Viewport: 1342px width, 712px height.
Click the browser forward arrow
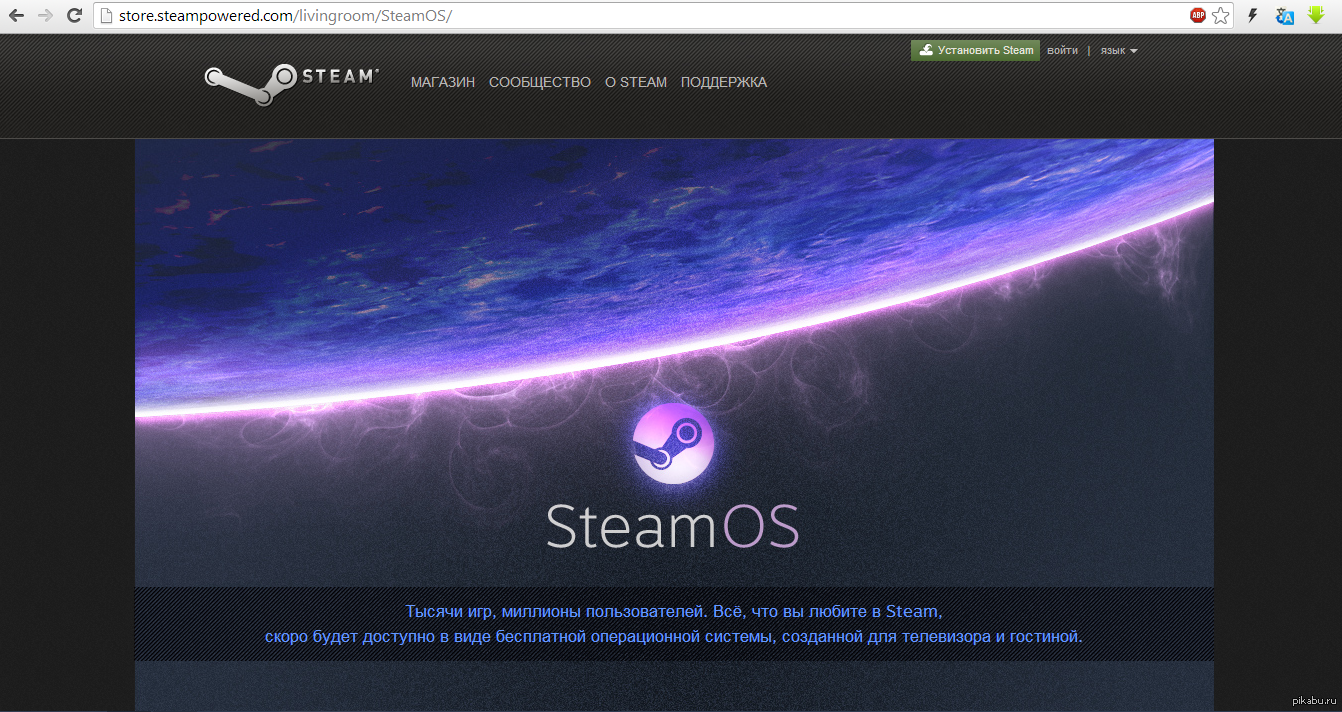[x=45, y=16]
